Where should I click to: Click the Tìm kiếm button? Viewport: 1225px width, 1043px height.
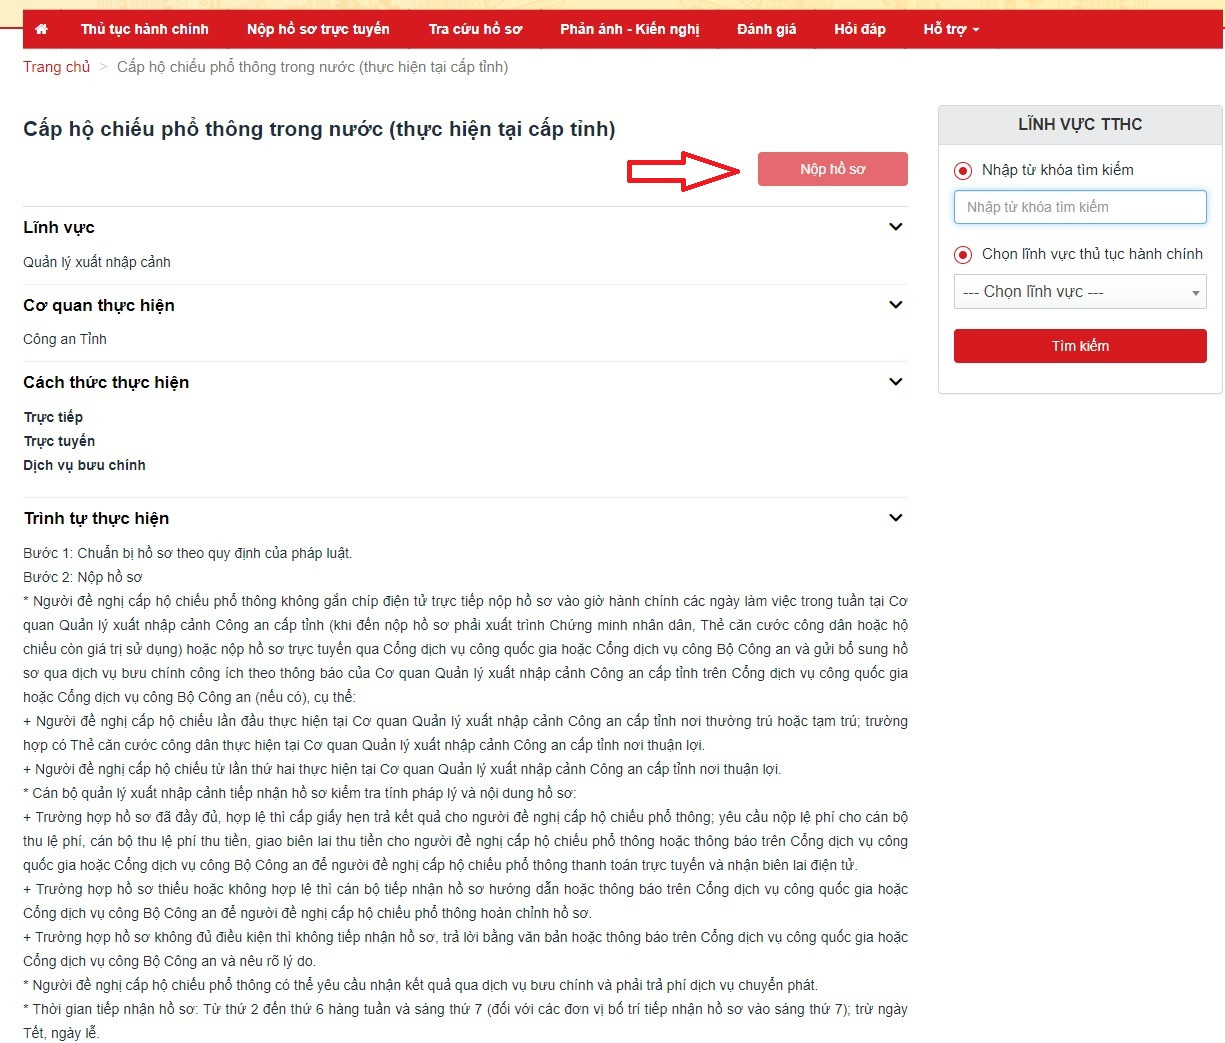point(1080,346)
